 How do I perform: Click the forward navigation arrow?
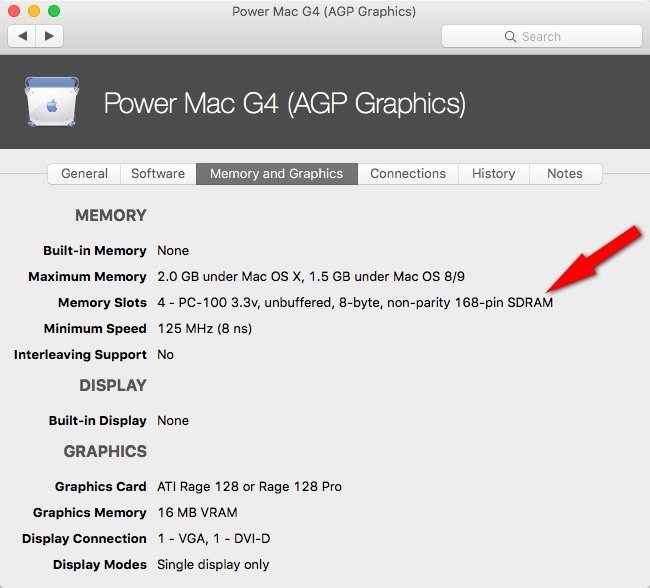pyautogui.click(x=49, y=36)
